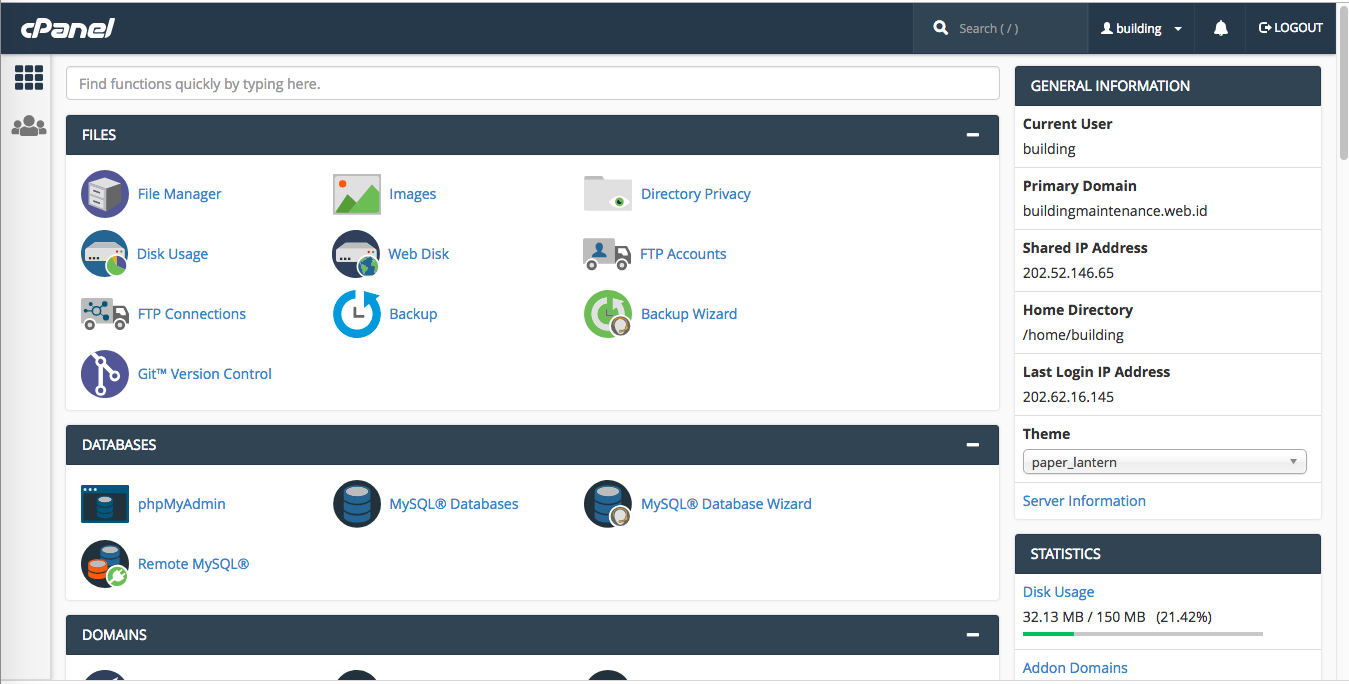Open the Backup Wizard icon
The height and width of the screenshot is (684, 1349).
[608, 314]
